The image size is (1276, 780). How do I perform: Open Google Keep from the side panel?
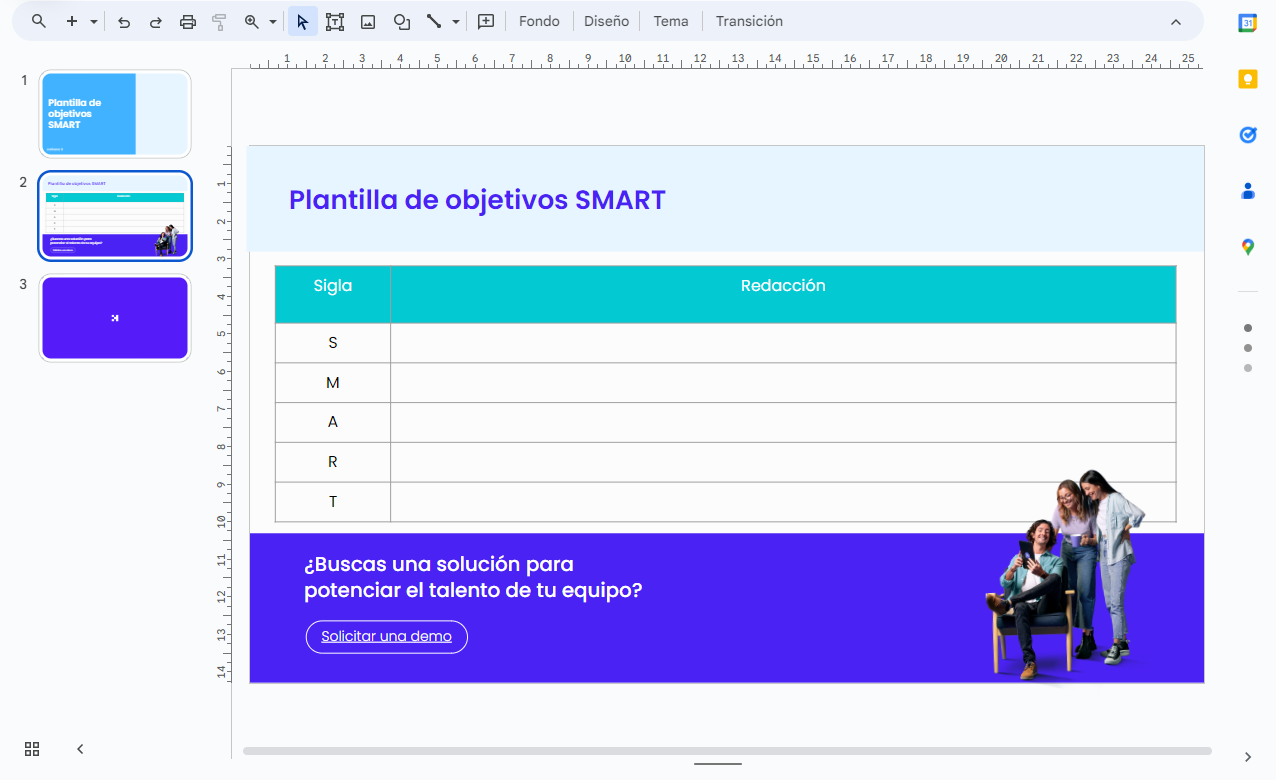(1247, 78)
